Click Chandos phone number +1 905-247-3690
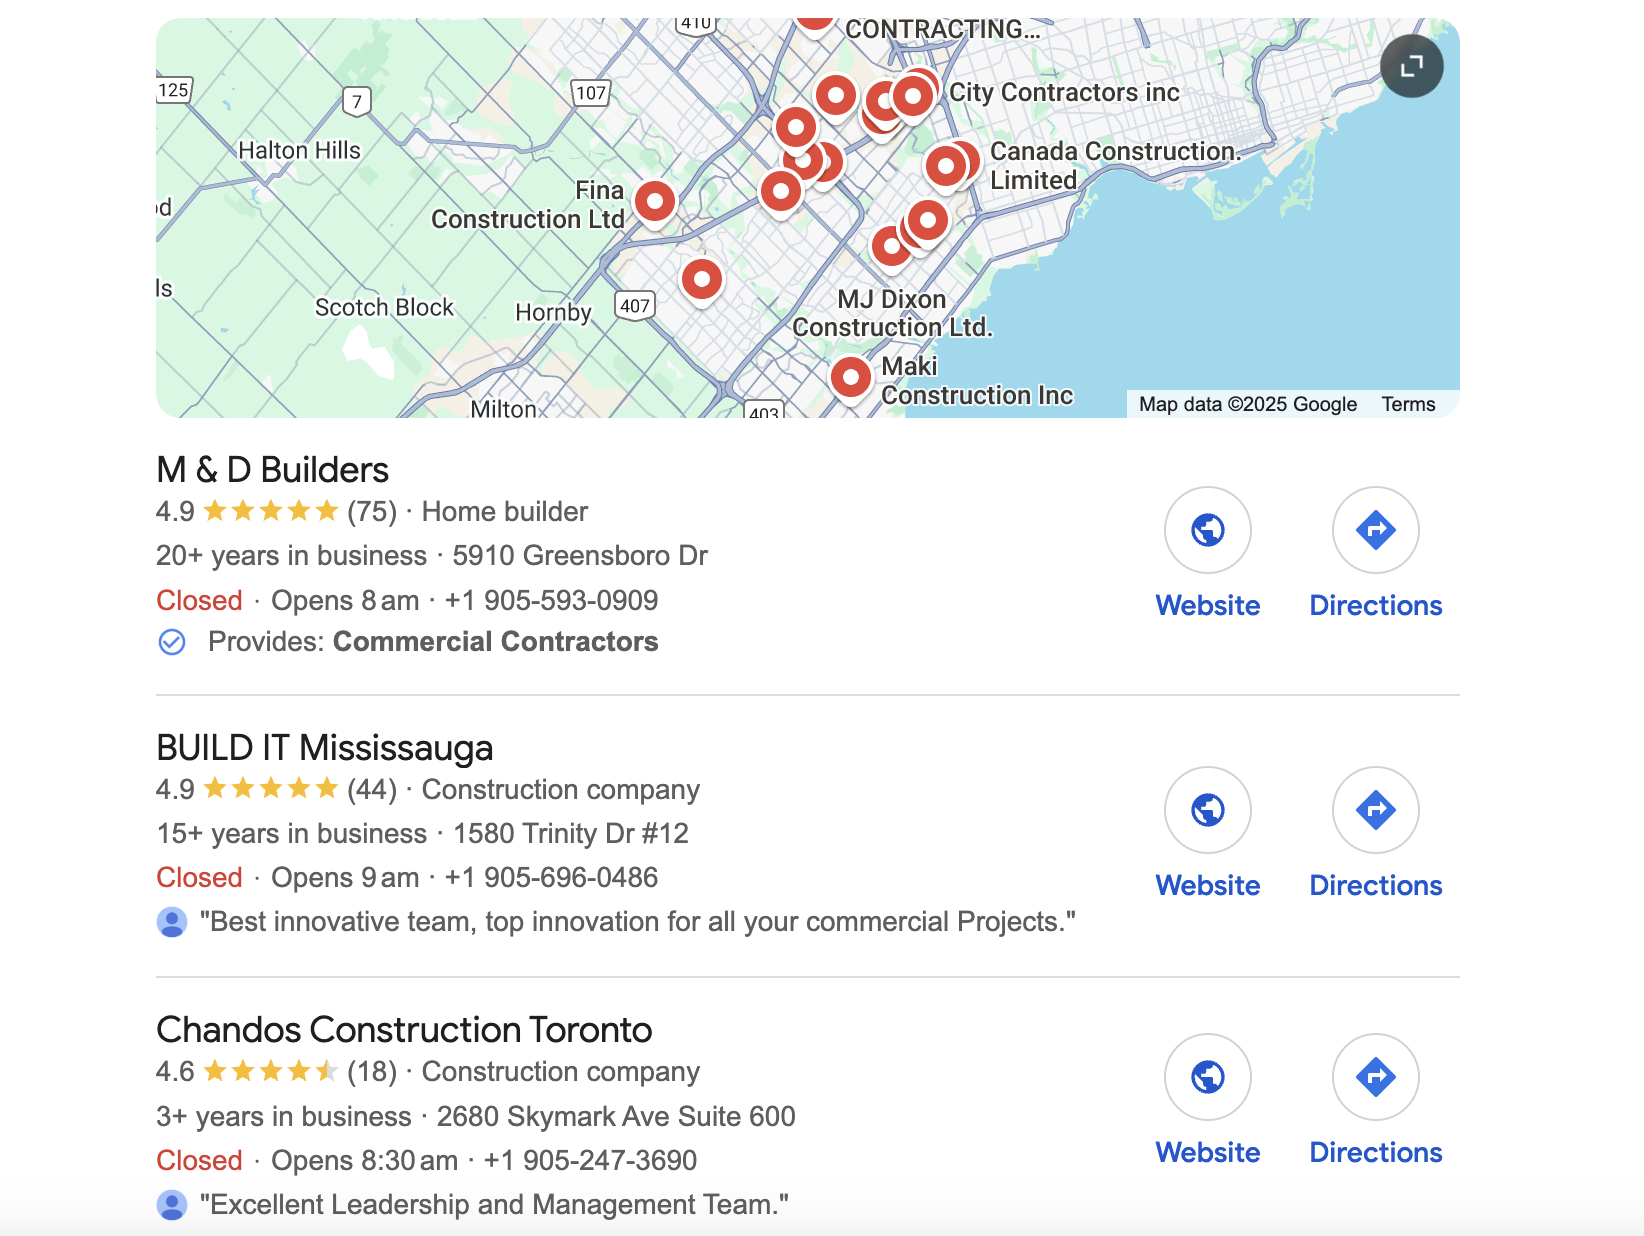 click(x=592, y=1160)
